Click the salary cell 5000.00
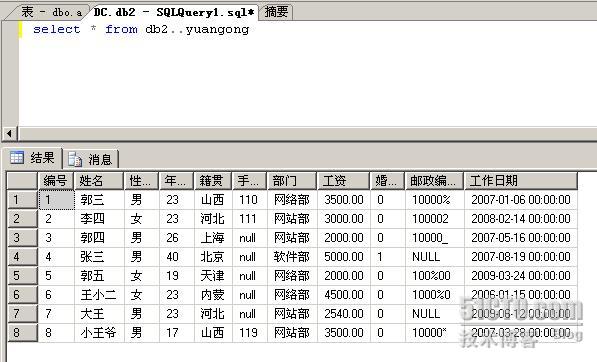Viewport: 597px width, 362px height. pos(343,257)
